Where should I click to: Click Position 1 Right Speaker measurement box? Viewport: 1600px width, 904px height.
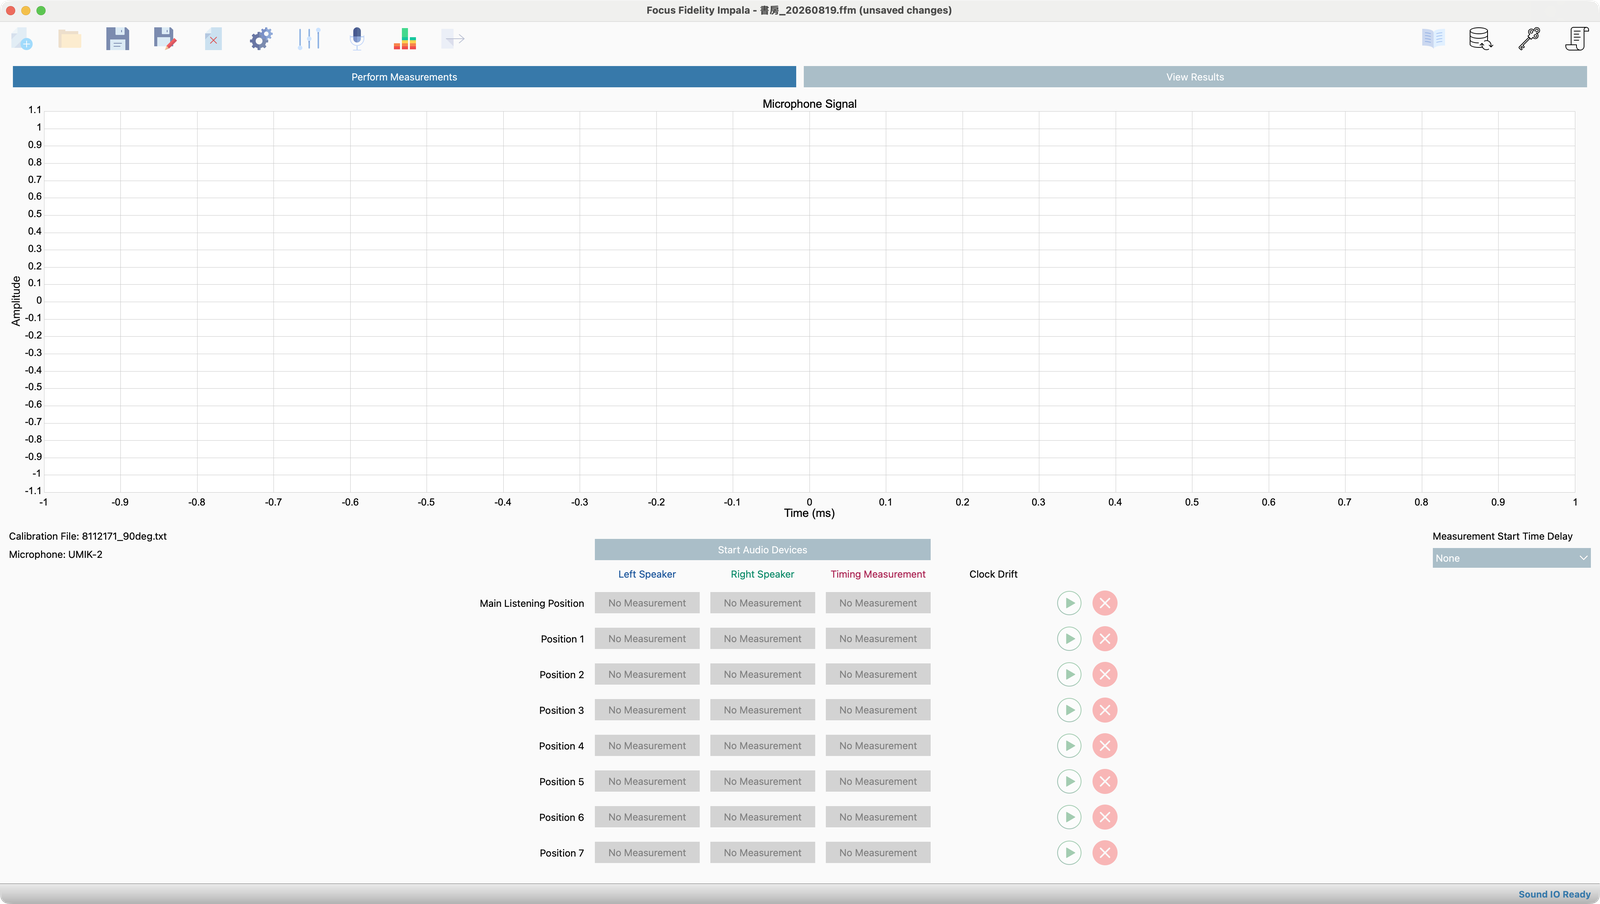click(x=762, y=639)
